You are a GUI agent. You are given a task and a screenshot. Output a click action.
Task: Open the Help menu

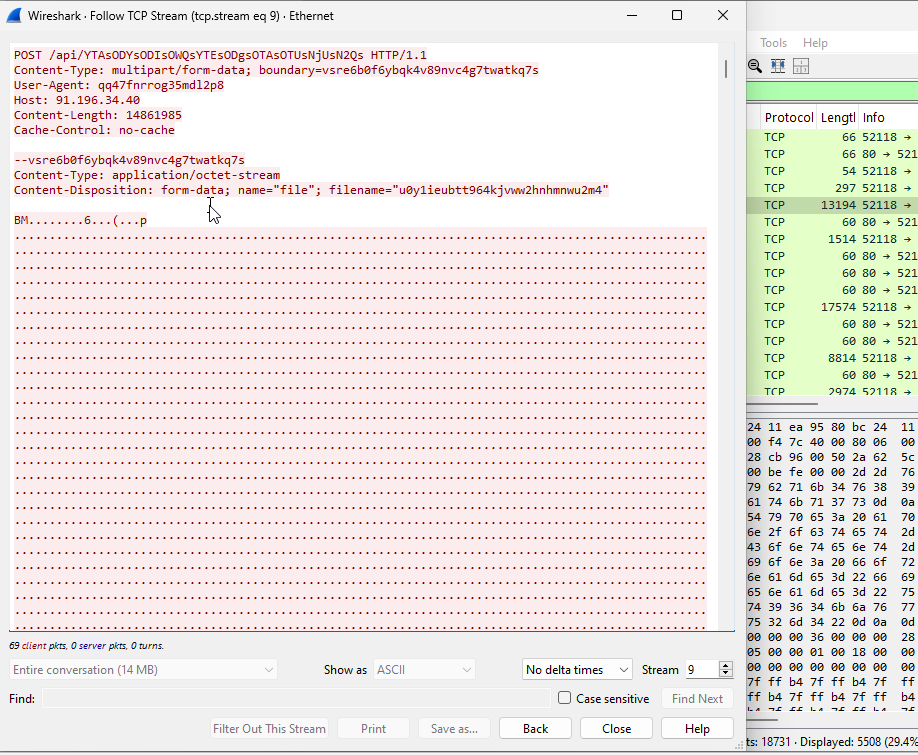815,43
